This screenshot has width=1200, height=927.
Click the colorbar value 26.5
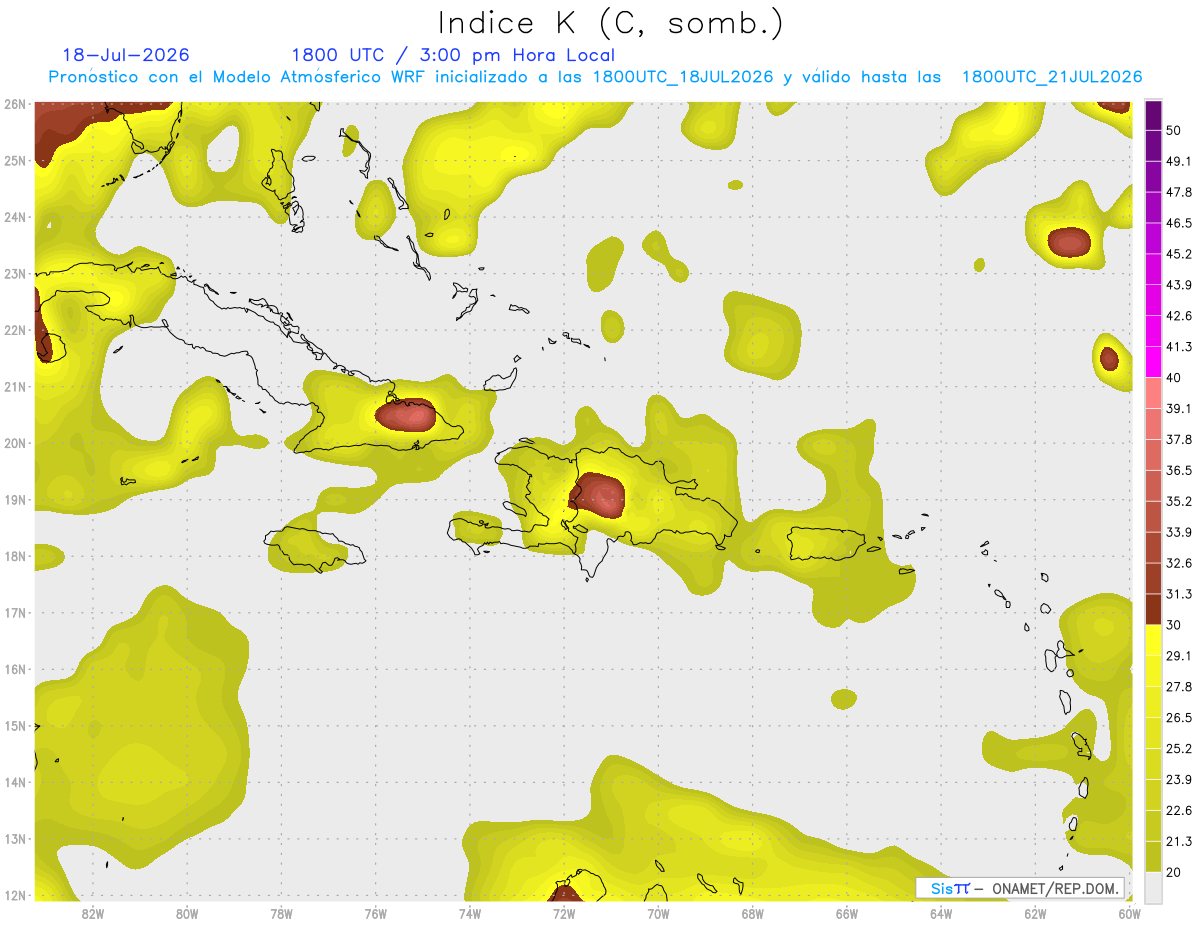pyautogui.click(x=1179, y=718)
